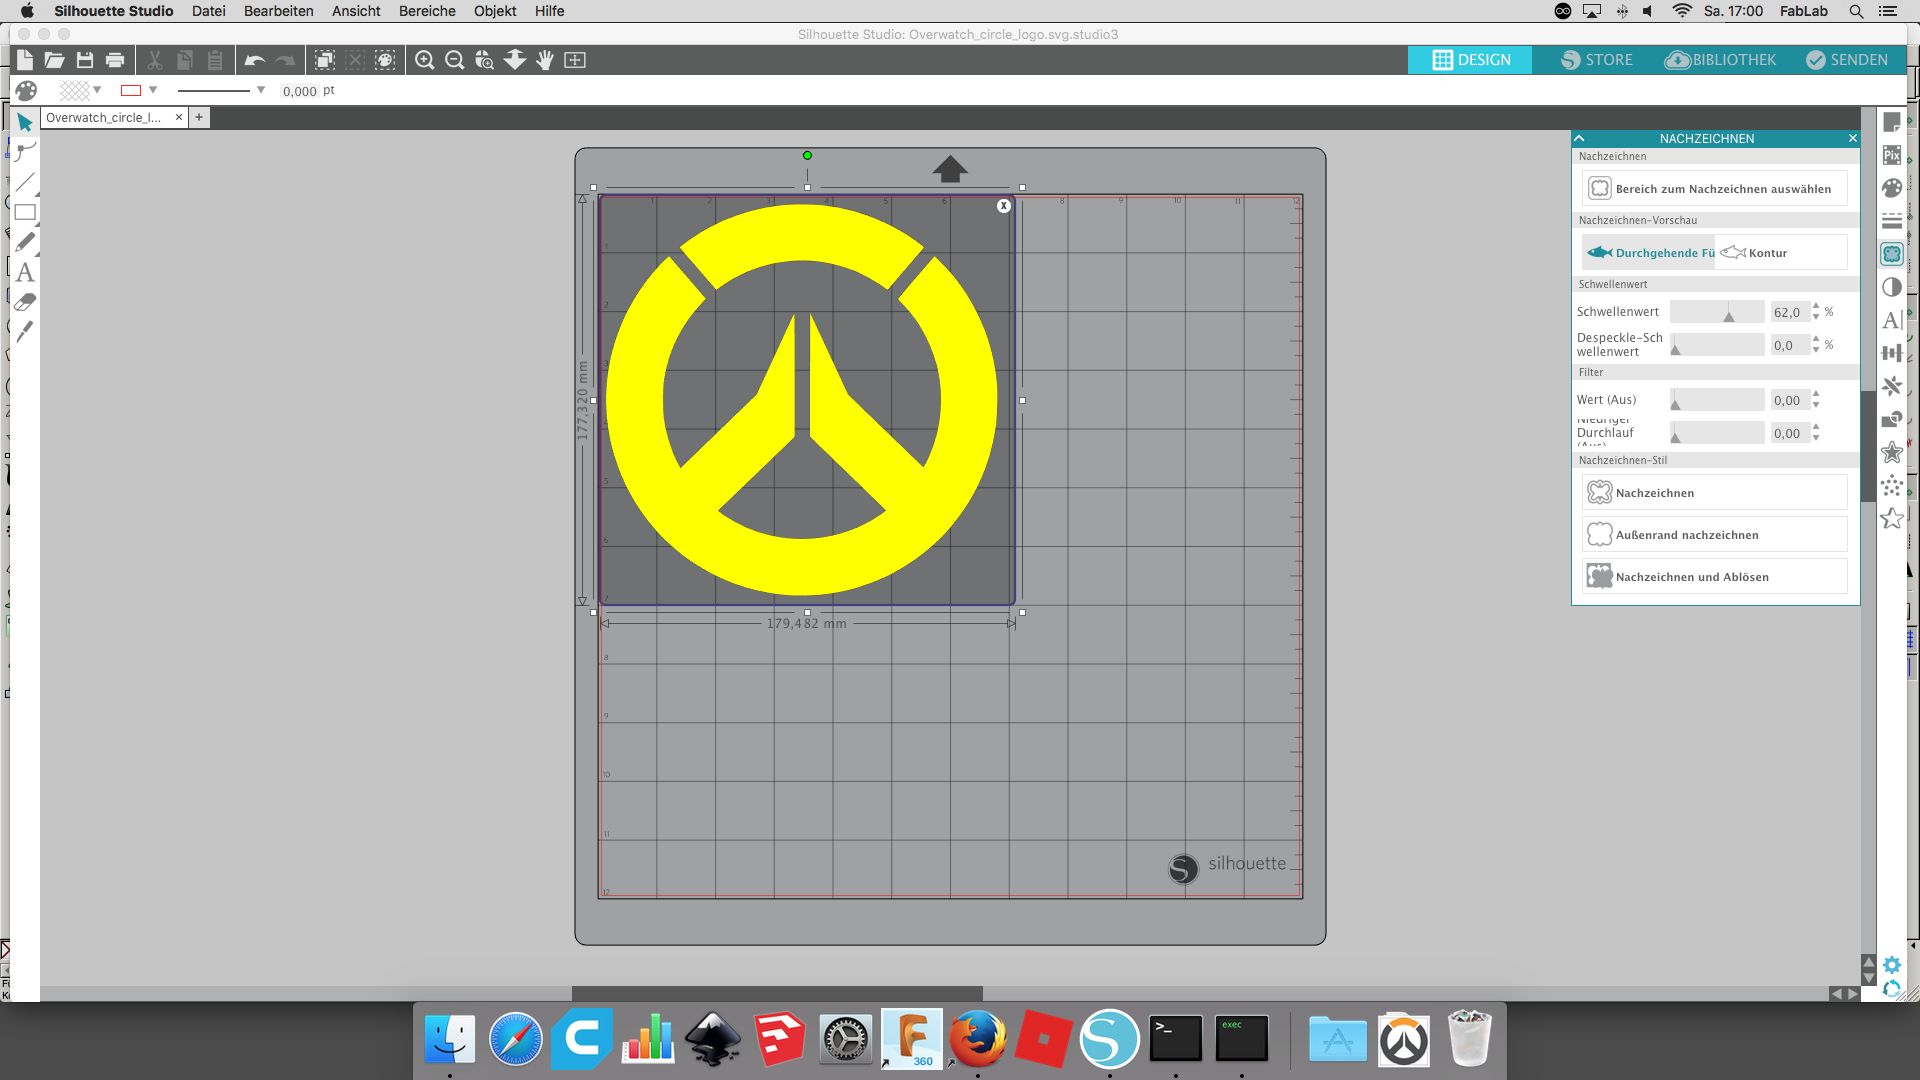Open the Fill color panel icon

point(1892,188)
